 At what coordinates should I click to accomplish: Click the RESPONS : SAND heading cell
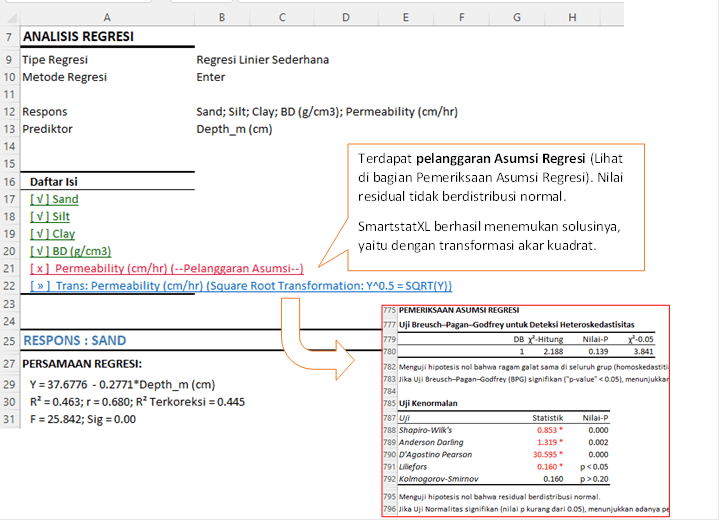(x=75, y=340)
